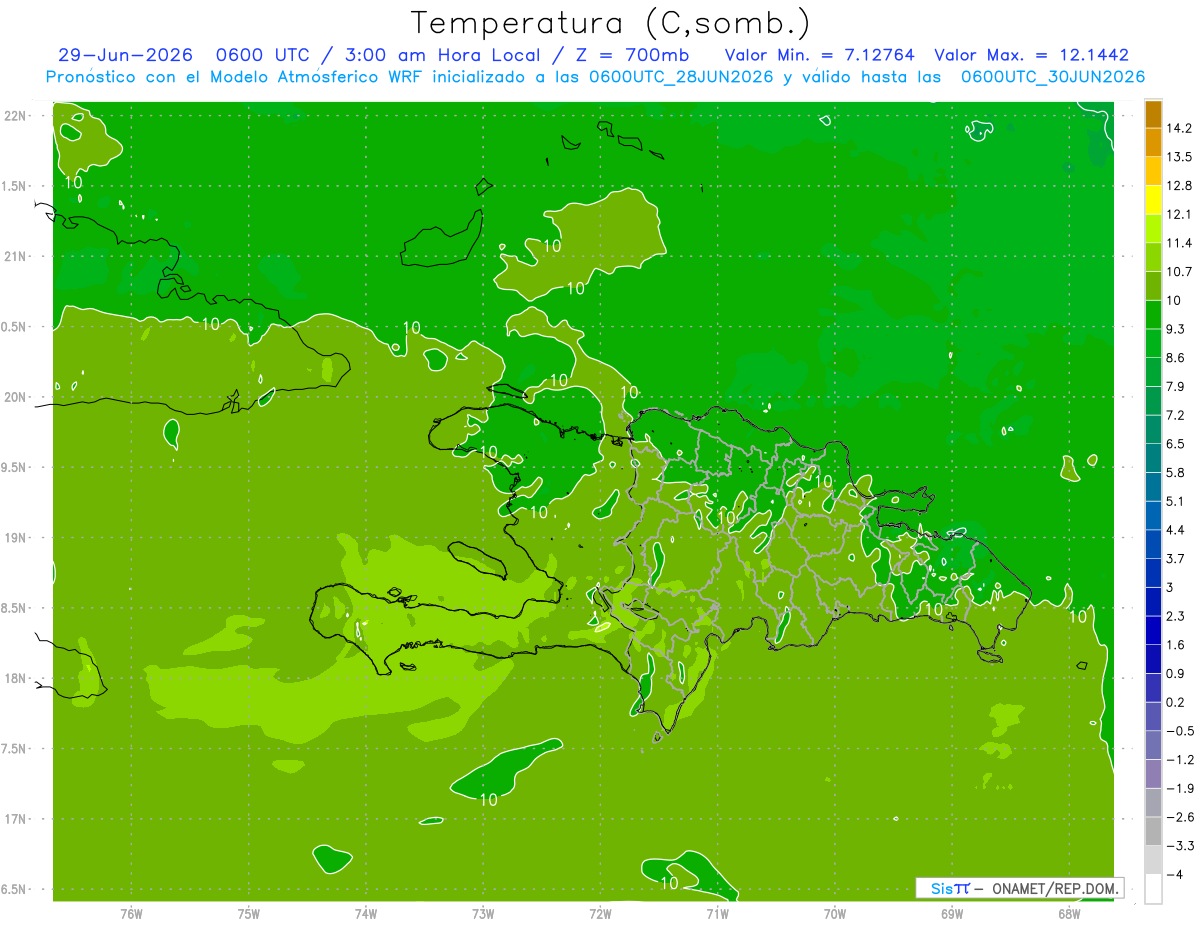
Task: Click the 18N latitude axis label
Action: [x=14, y=678]
